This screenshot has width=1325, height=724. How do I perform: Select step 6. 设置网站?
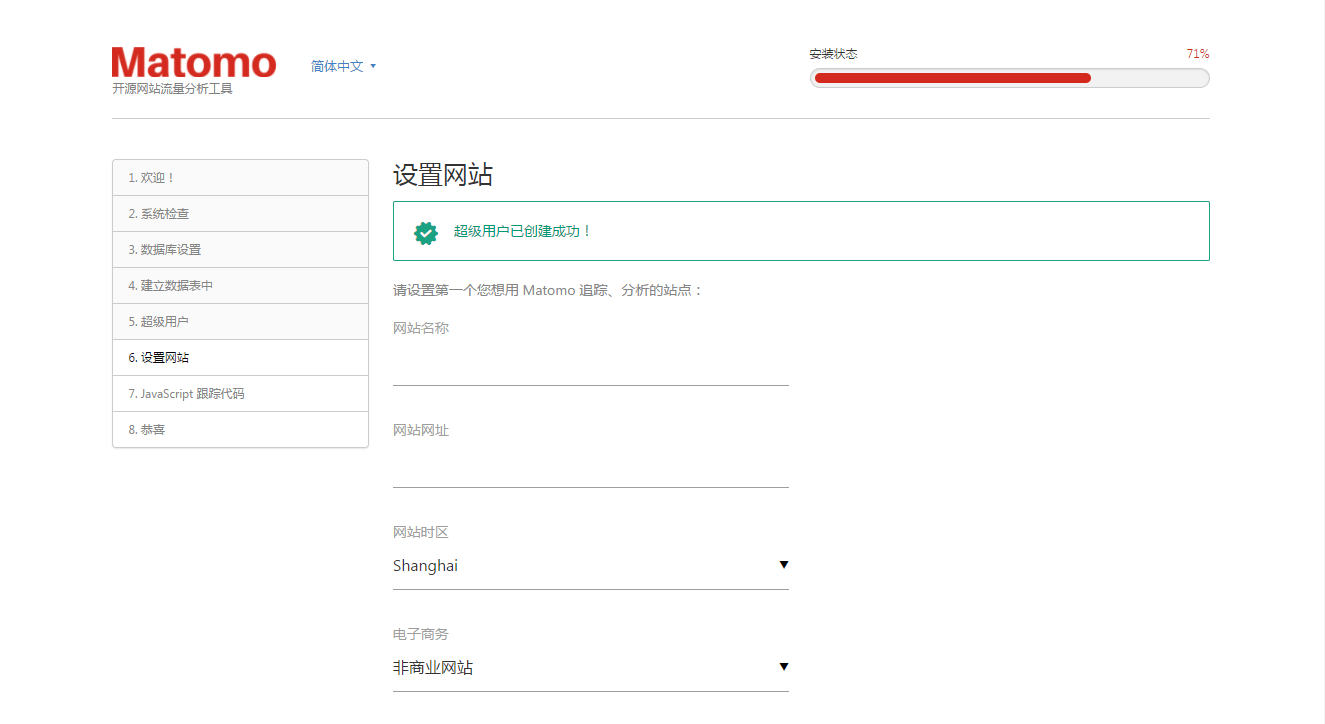coord(240,358)
